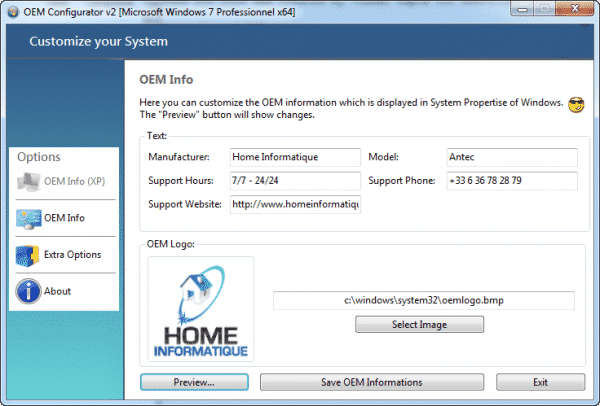600x406 pixels.
Task: Click the Preview... button
Action: click(x=194, y=382)
